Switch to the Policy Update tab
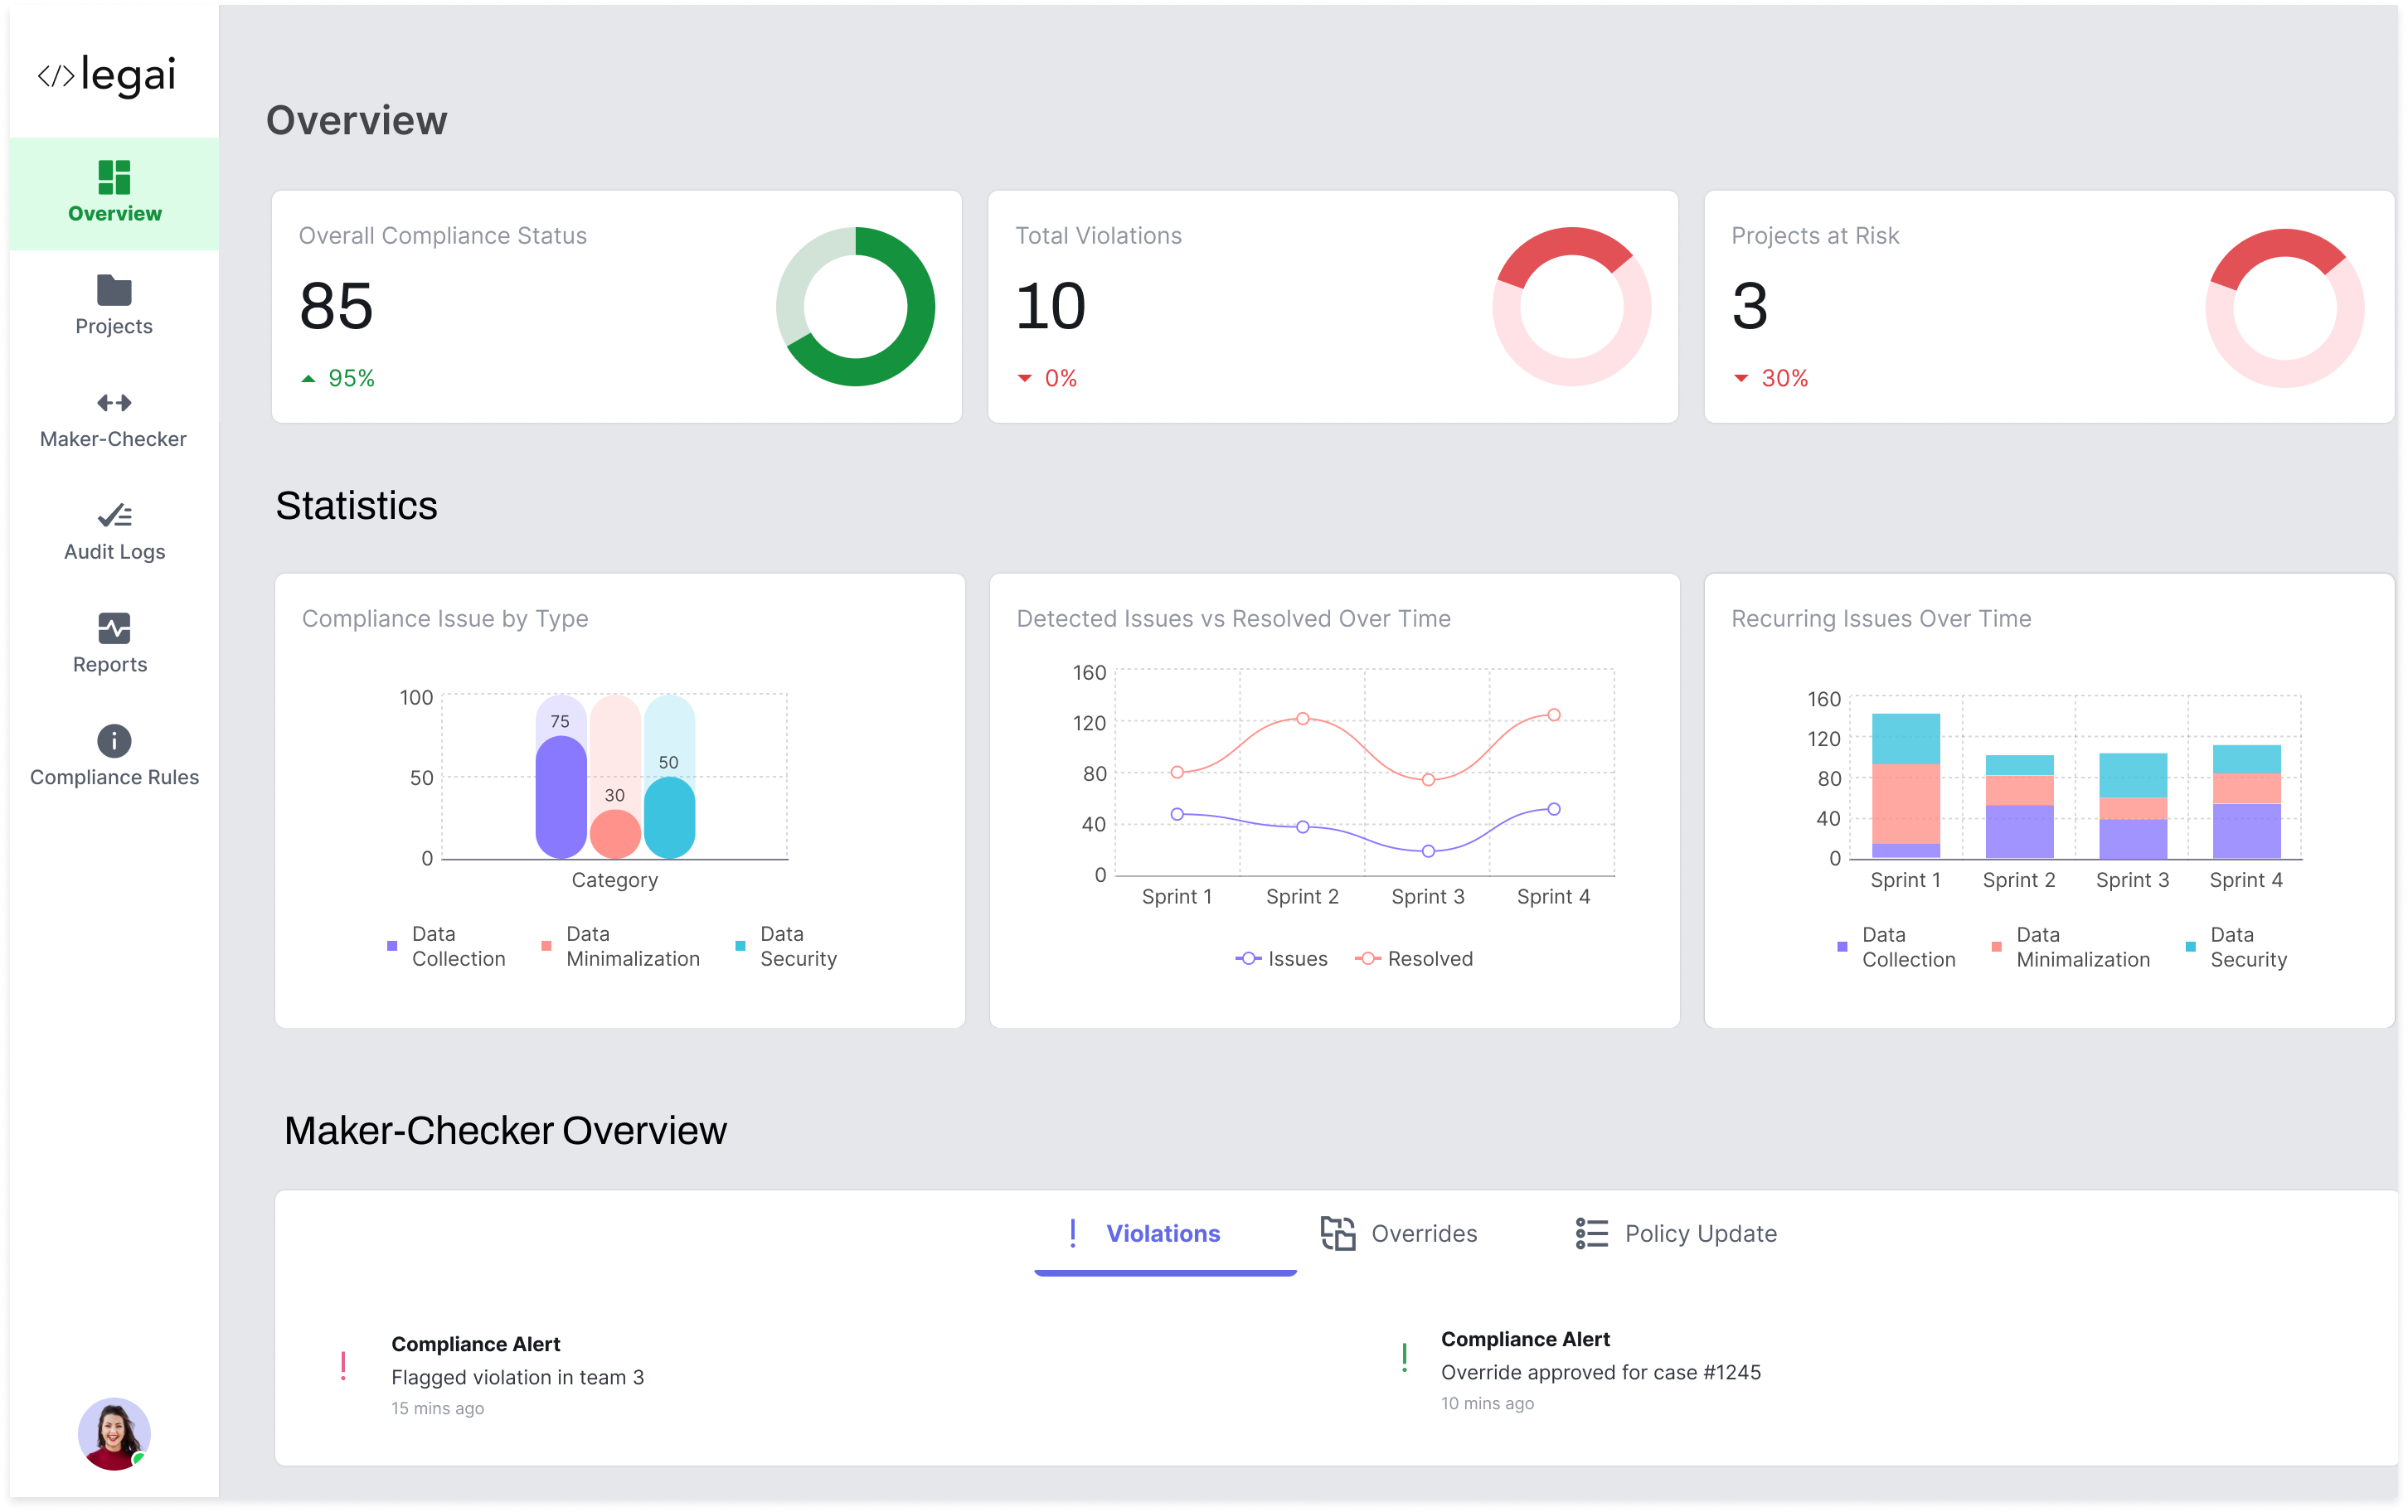The image size is (2408, 1512). pyautogui.click(x=1676, y=1234)
